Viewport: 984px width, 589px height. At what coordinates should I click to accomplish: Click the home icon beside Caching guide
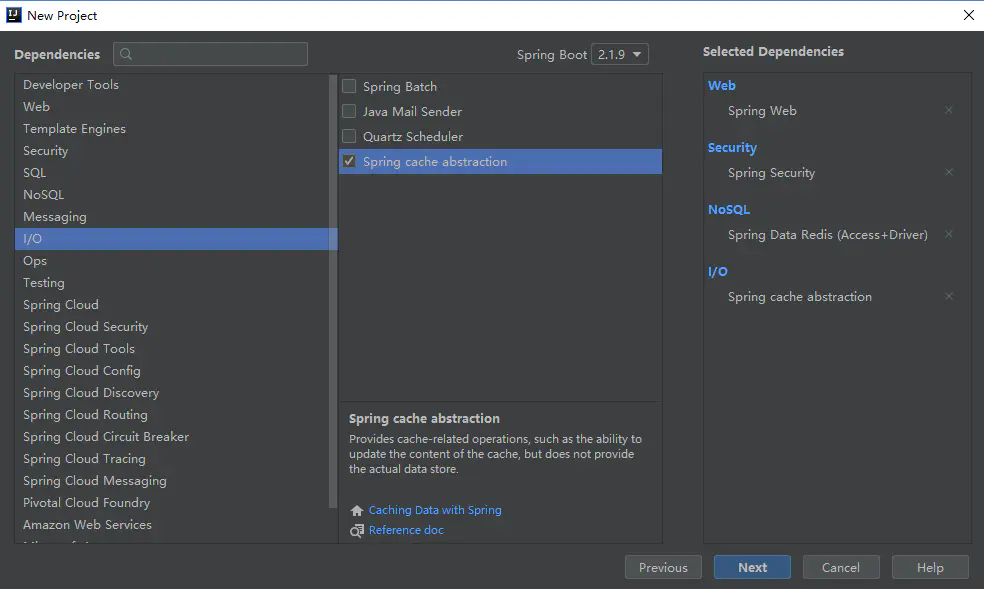coord(357,510)
